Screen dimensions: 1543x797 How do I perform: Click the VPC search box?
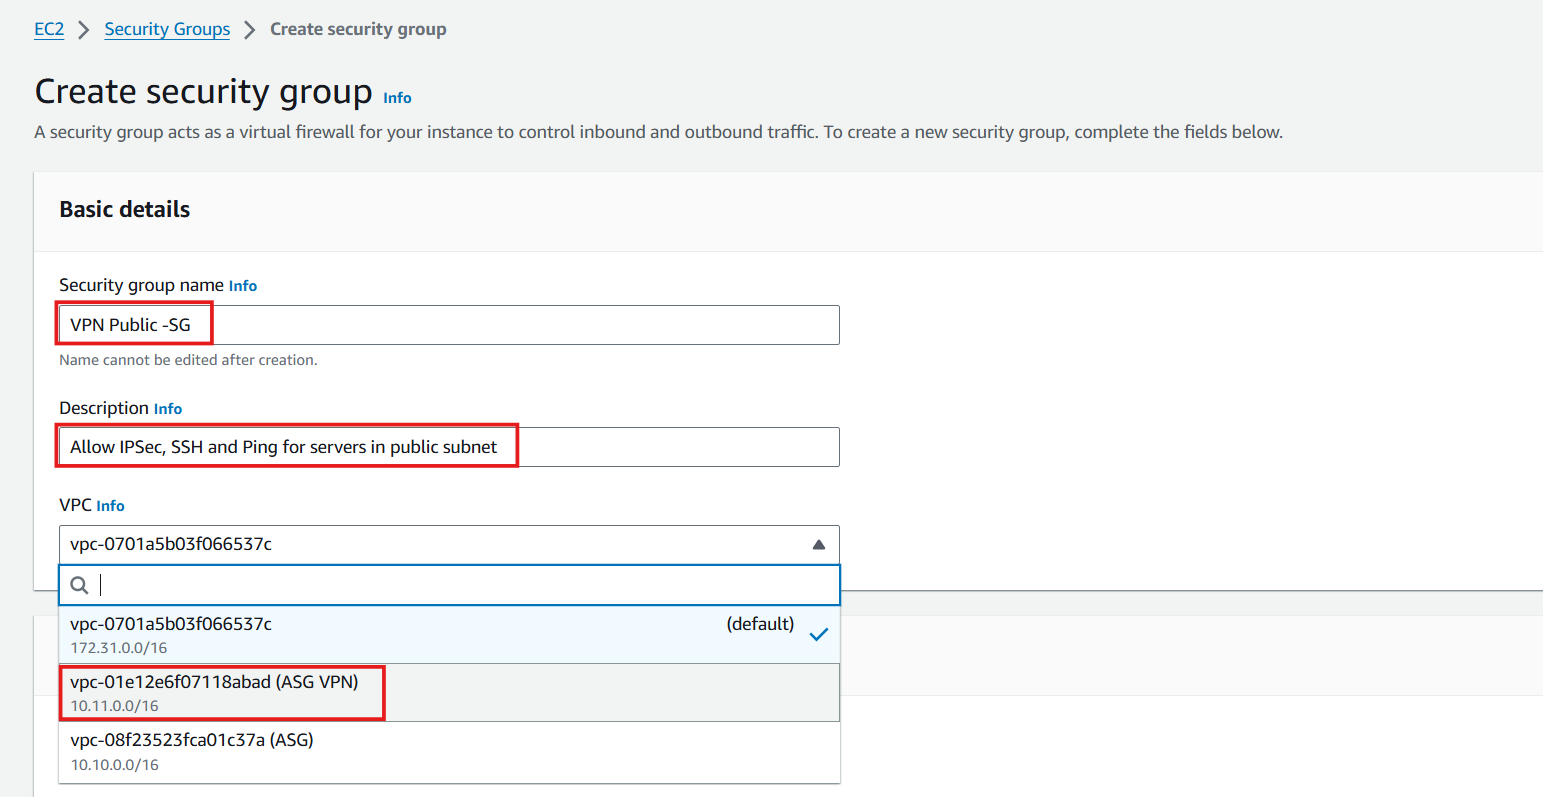point(449,585)
